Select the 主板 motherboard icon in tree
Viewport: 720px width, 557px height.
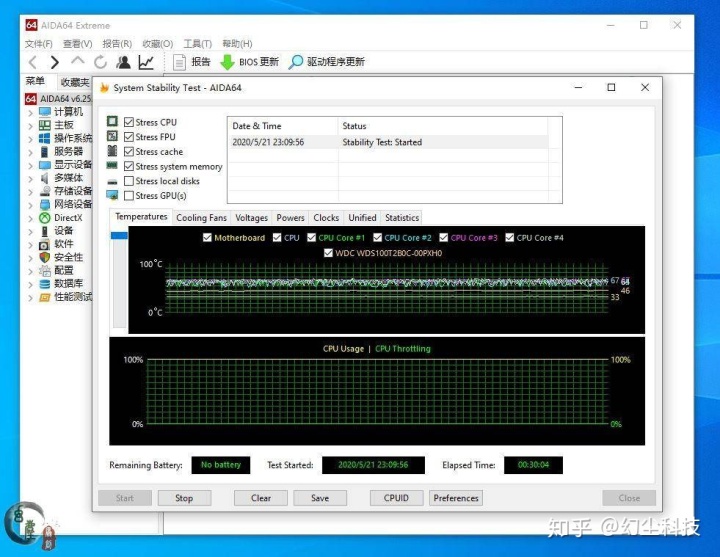click(x=45, y=125)
